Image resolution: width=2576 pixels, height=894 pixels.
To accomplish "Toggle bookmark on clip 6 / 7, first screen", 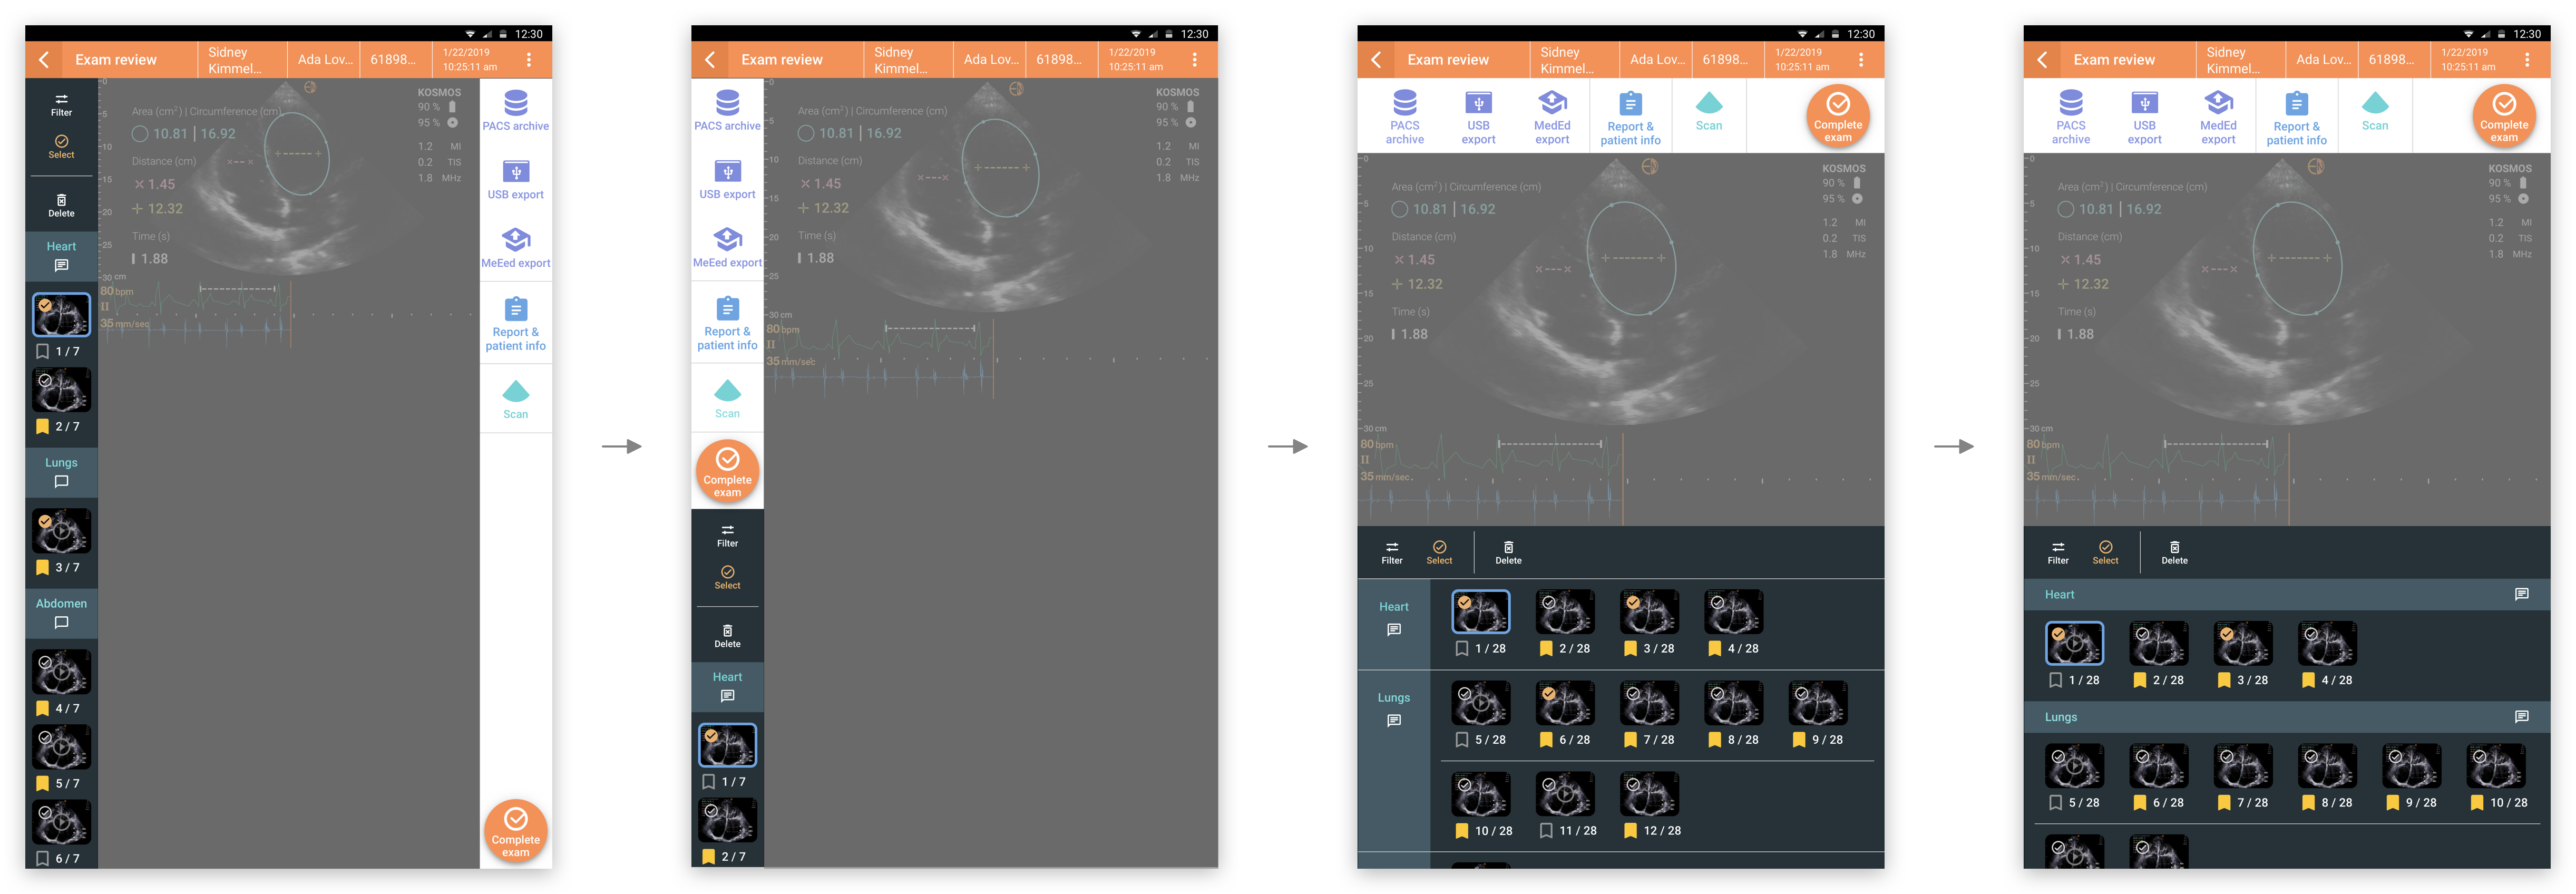I will tap(42, 859).
